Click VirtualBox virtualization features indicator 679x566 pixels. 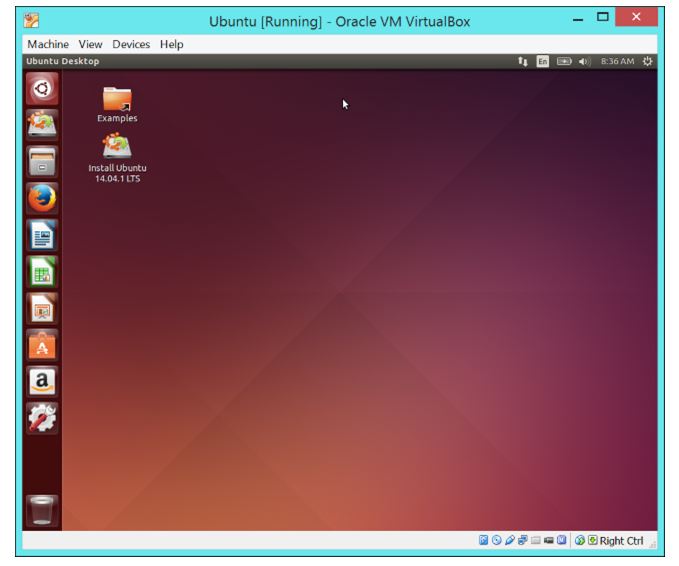562,540
